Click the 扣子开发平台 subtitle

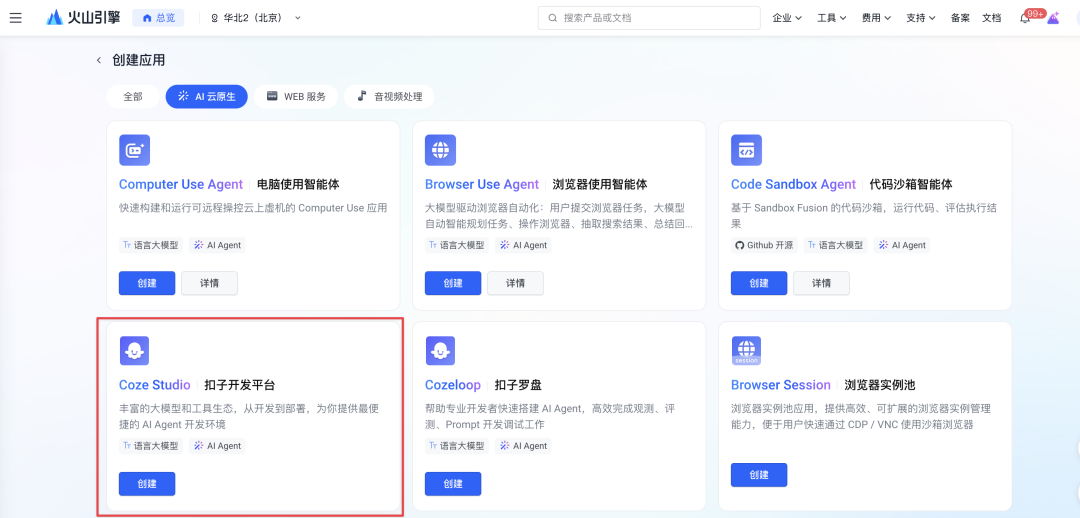pyautogui.click(x=240, y=385)
